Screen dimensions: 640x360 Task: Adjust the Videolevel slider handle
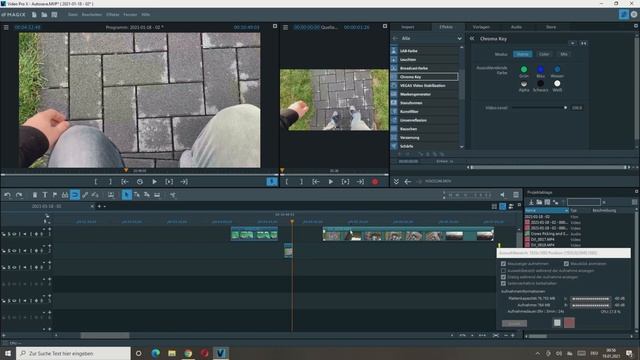(x=565, y=108)
